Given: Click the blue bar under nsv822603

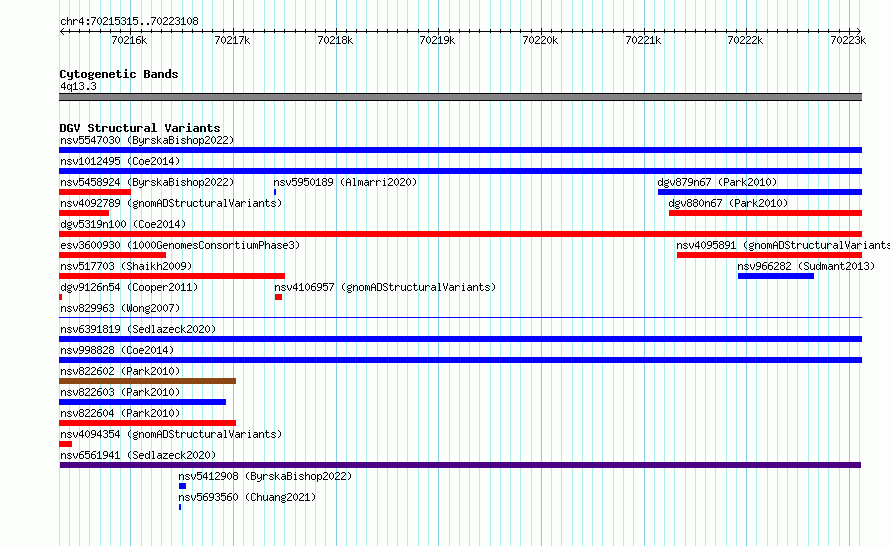Looking at the screenshot, I should pos(142,402).
